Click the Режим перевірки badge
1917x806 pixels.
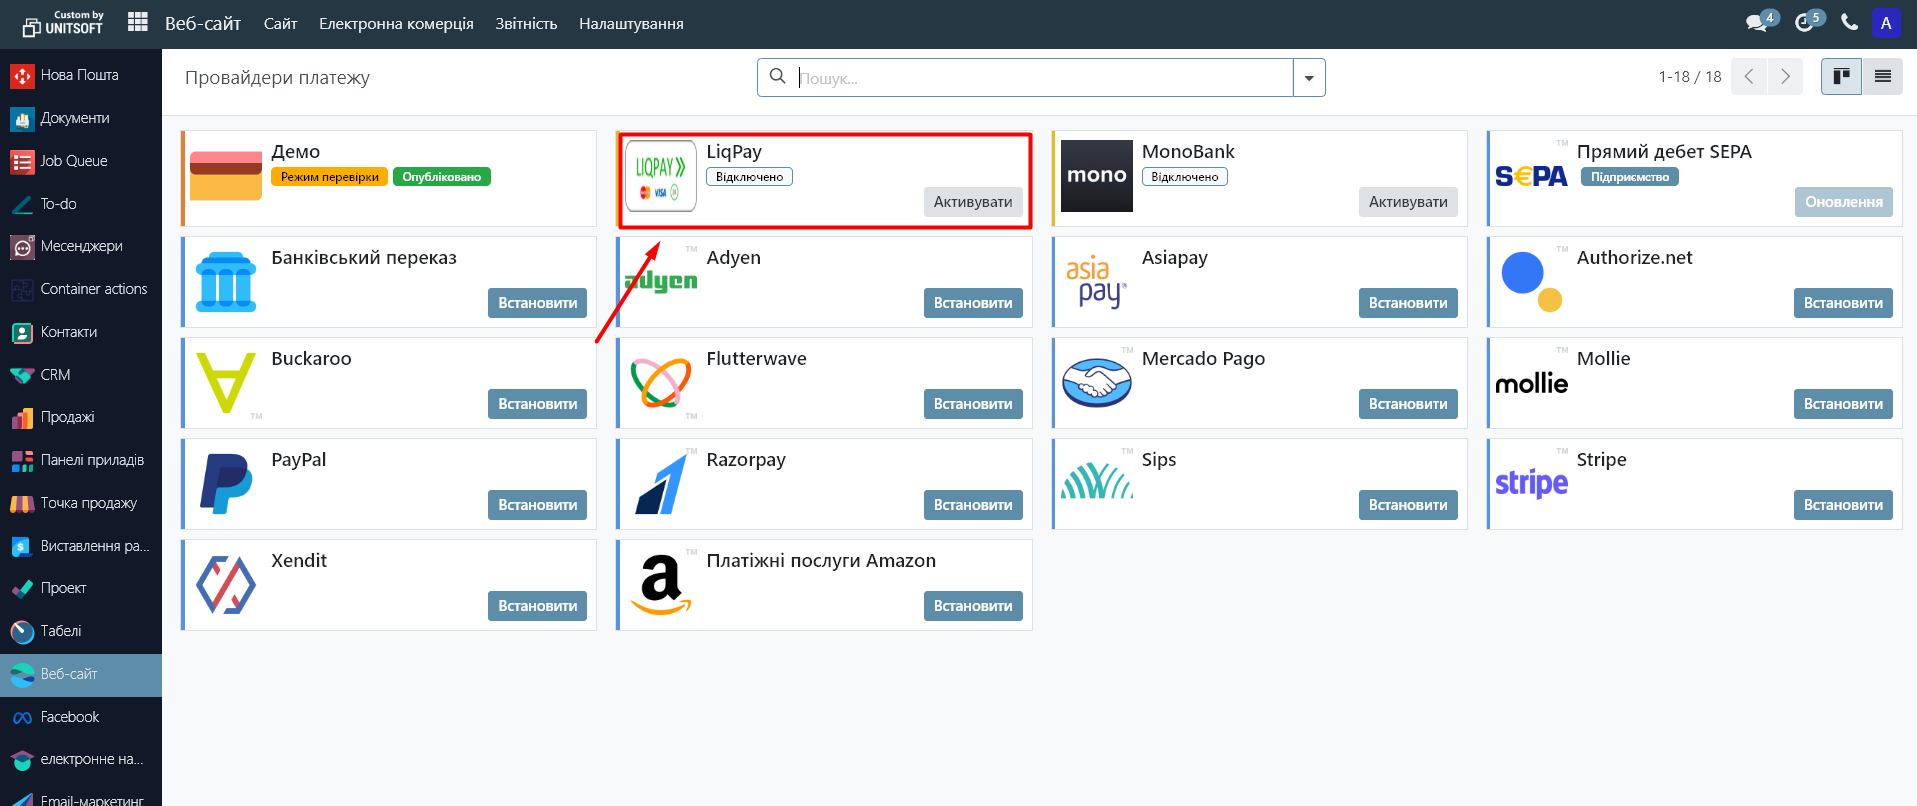click(329, 177)
